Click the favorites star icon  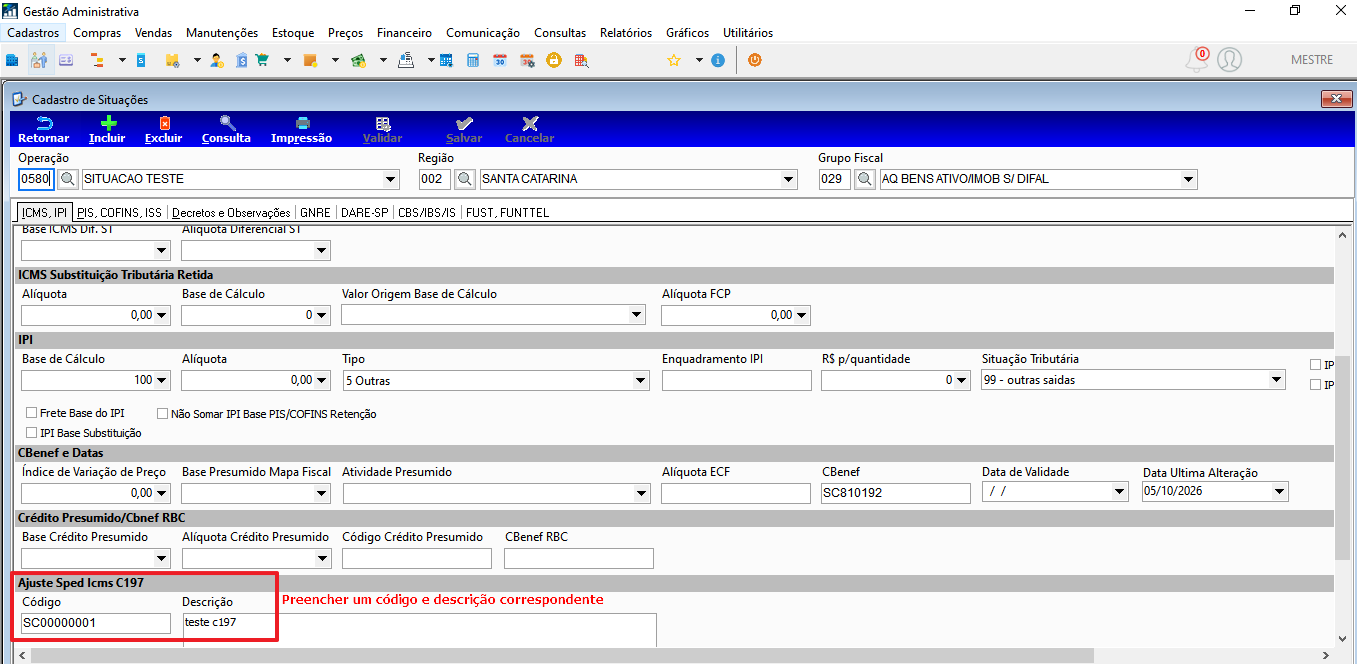[x=674, y=60]
